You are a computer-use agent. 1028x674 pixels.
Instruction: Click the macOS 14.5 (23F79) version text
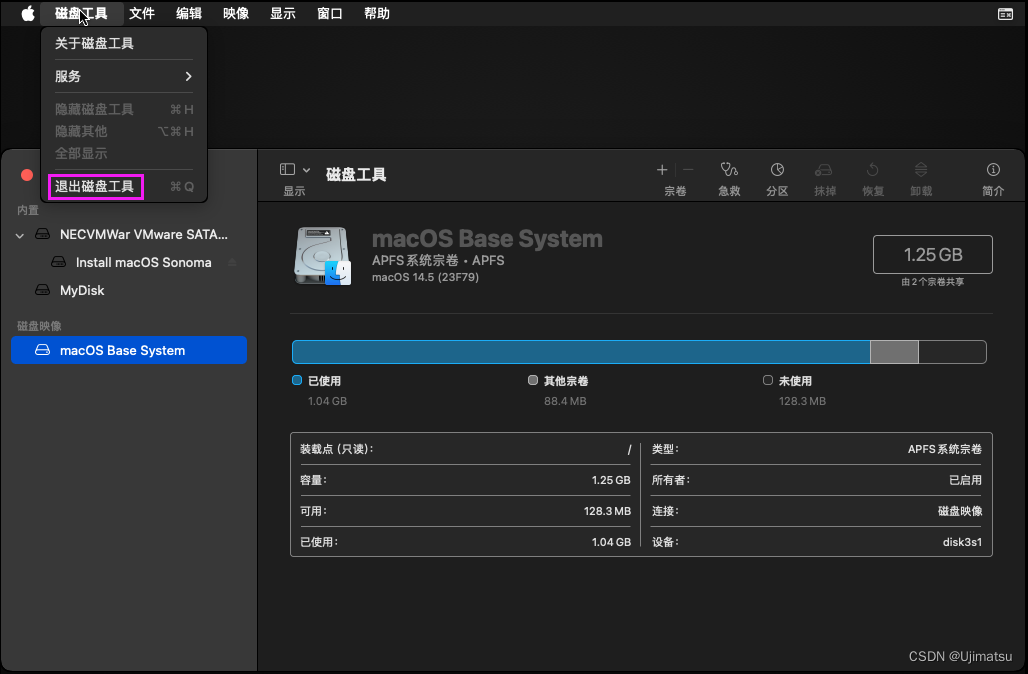(425, 277)
